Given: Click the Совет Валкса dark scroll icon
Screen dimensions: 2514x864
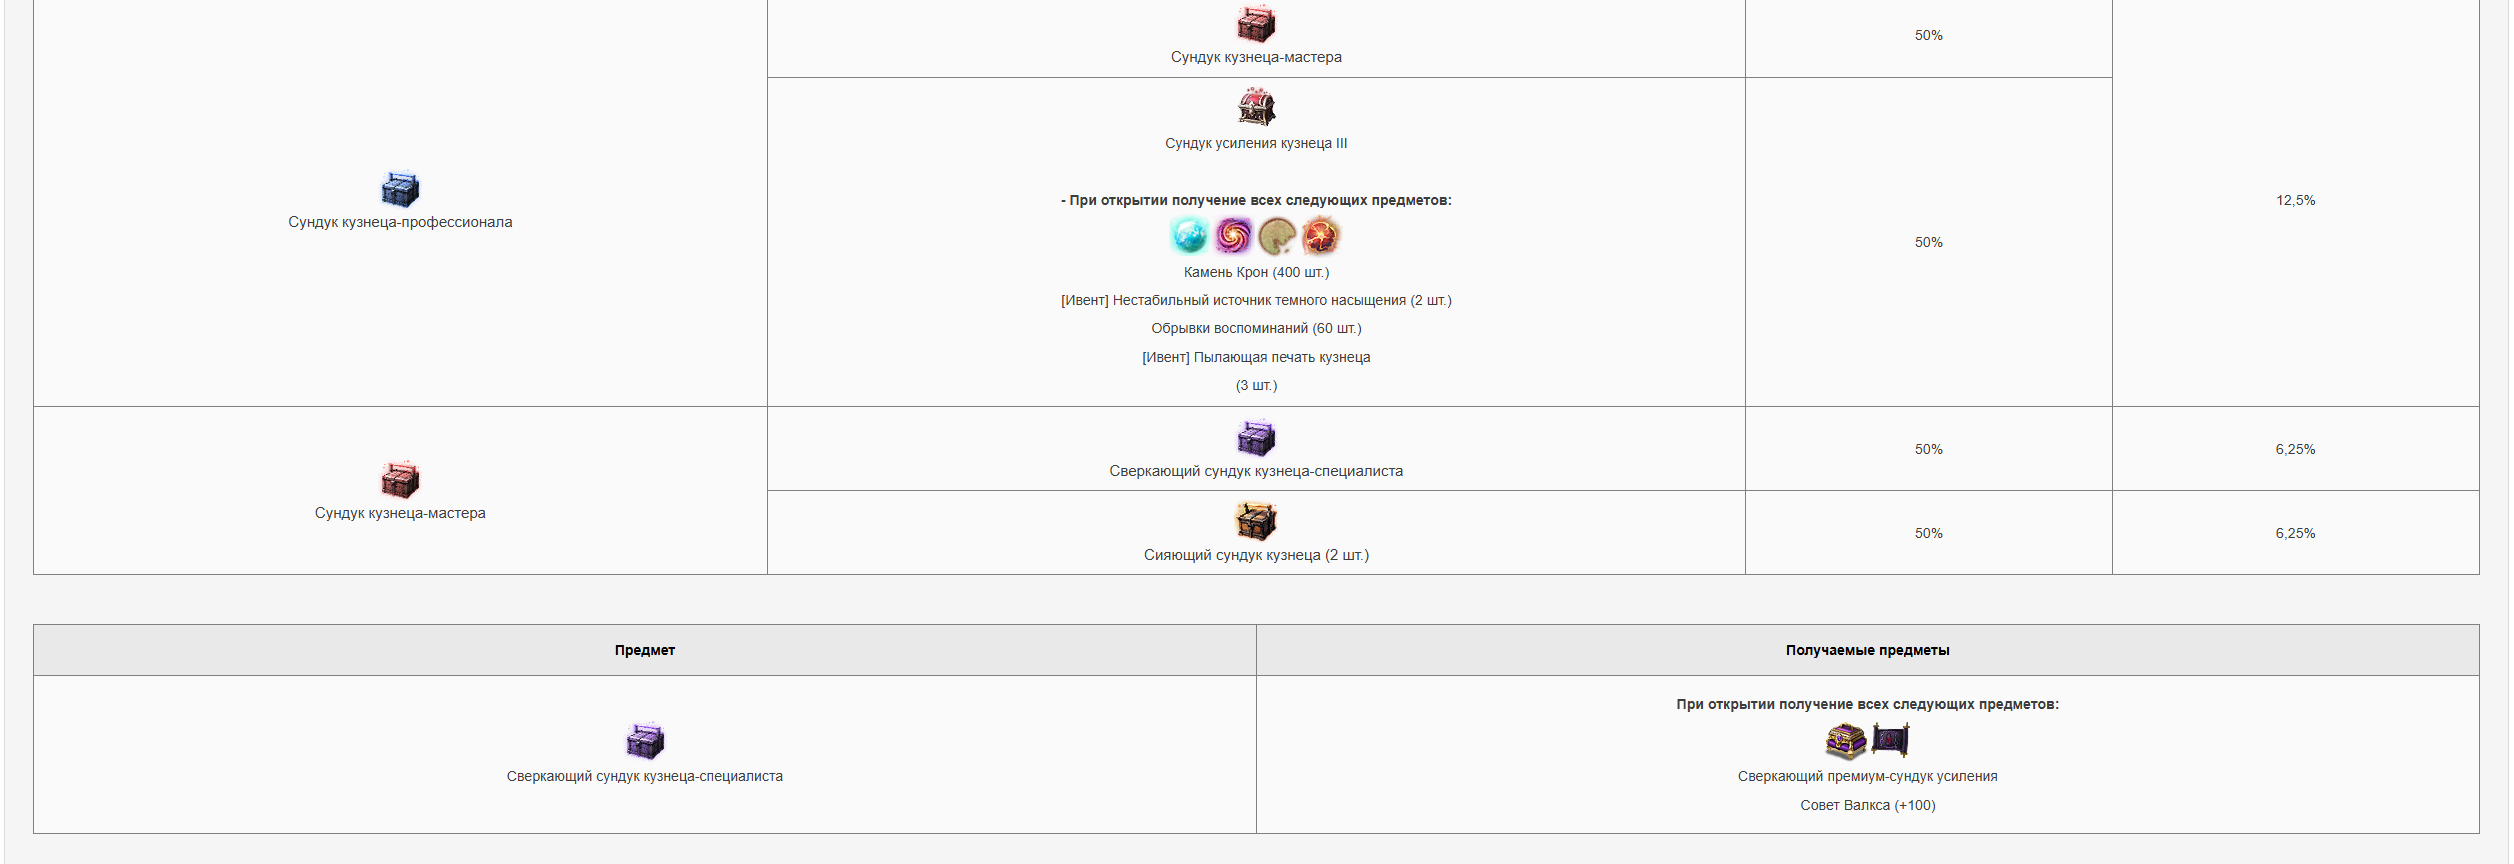Looking at the screenshot, I should [1890, 741].
